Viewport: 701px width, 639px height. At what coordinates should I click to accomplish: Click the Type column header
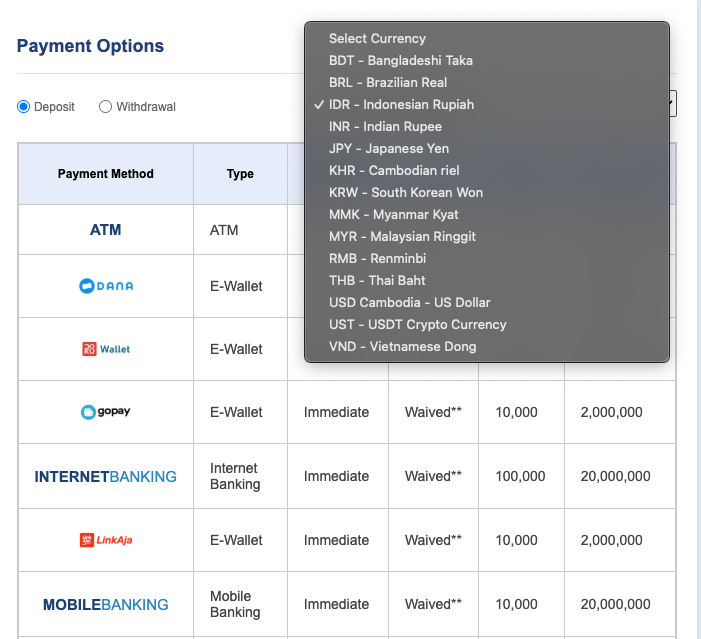coord(240,174)
